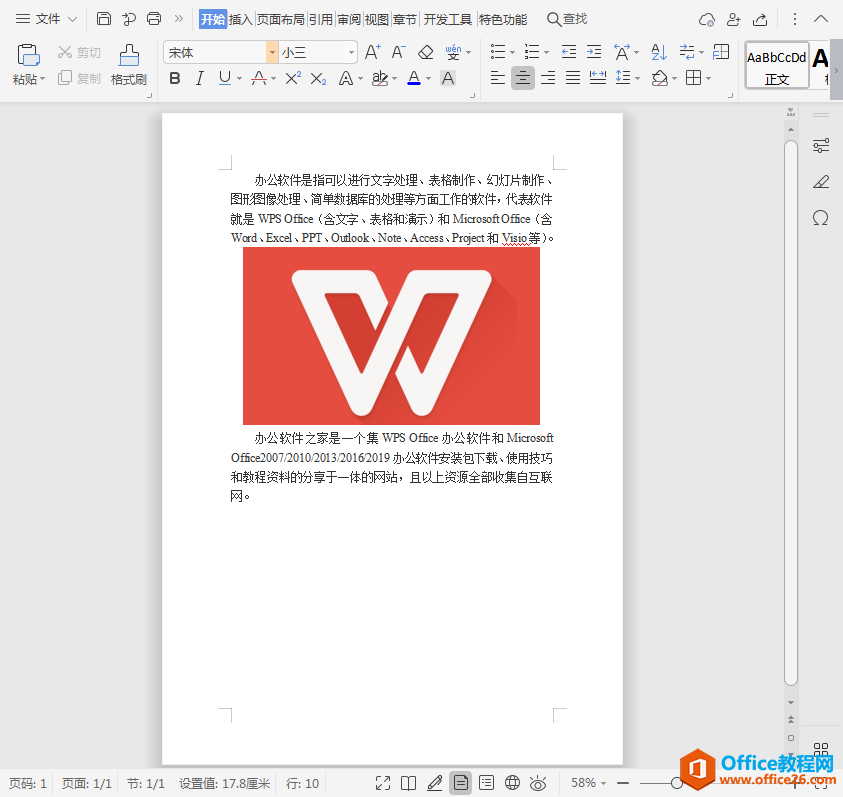This screenshot has width=843, height=797.
Task: Apply the 正文 style
Action: (777, 66)
